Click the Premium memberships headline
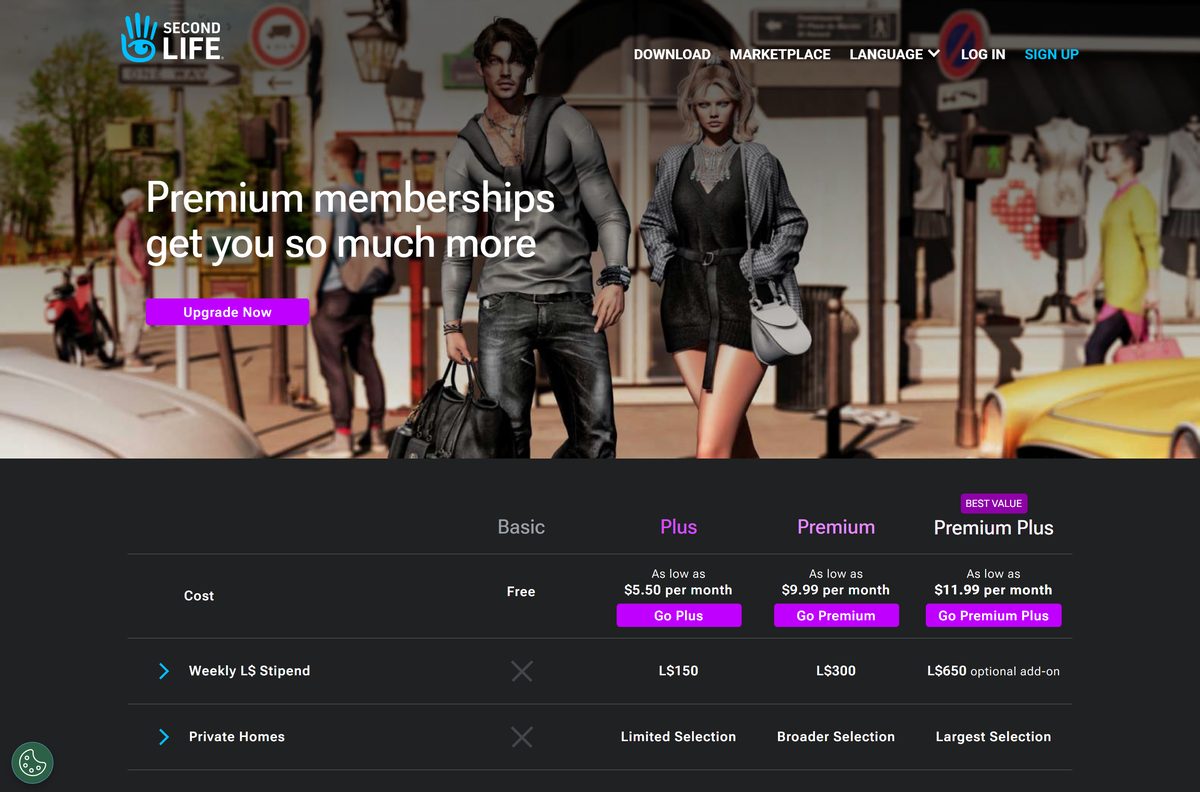 pyautogui.click(x=350, y=221)
